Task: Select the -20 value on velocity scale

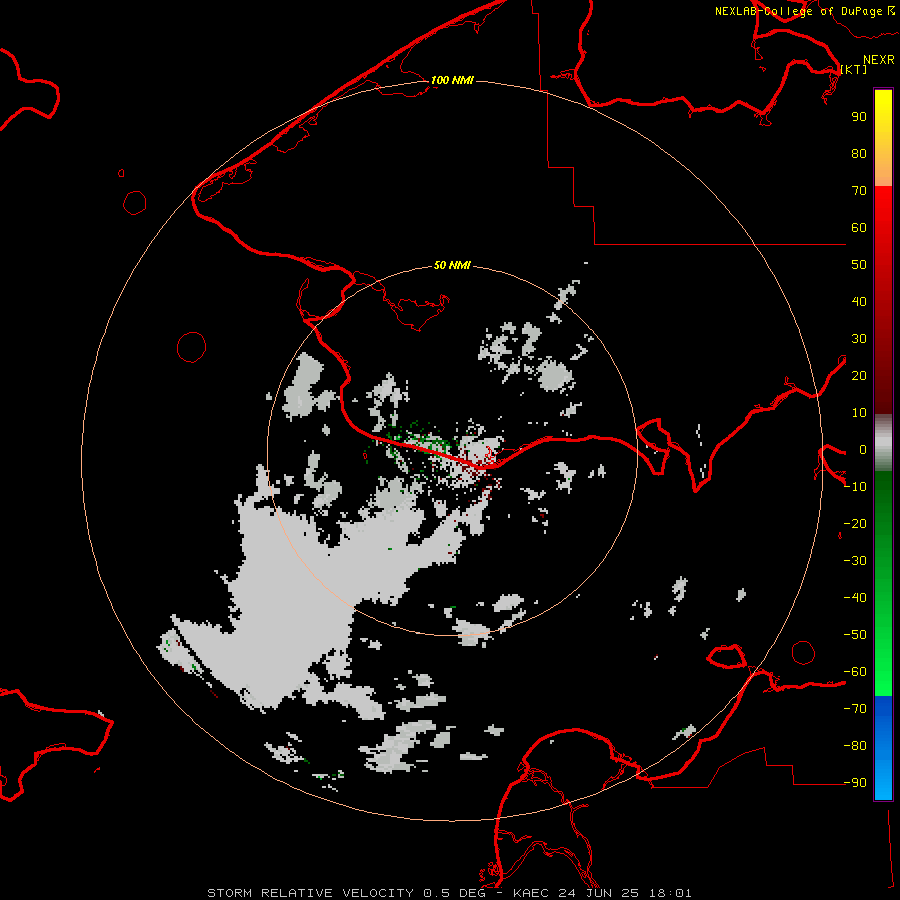Action: point(855,524)
